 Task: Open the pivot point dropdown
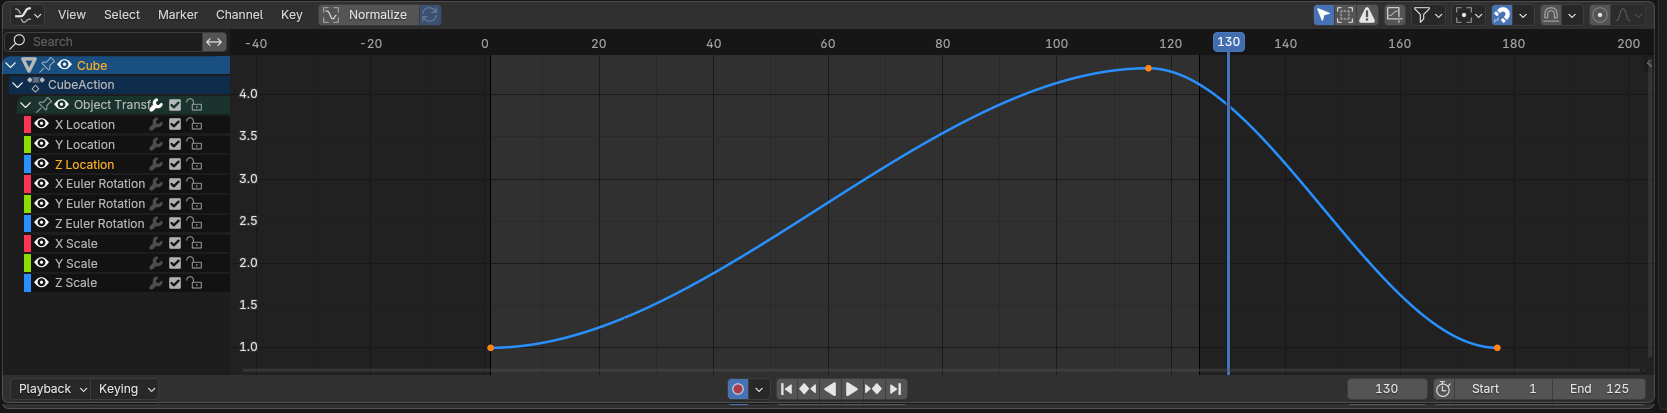click(x=1469, y=15)
